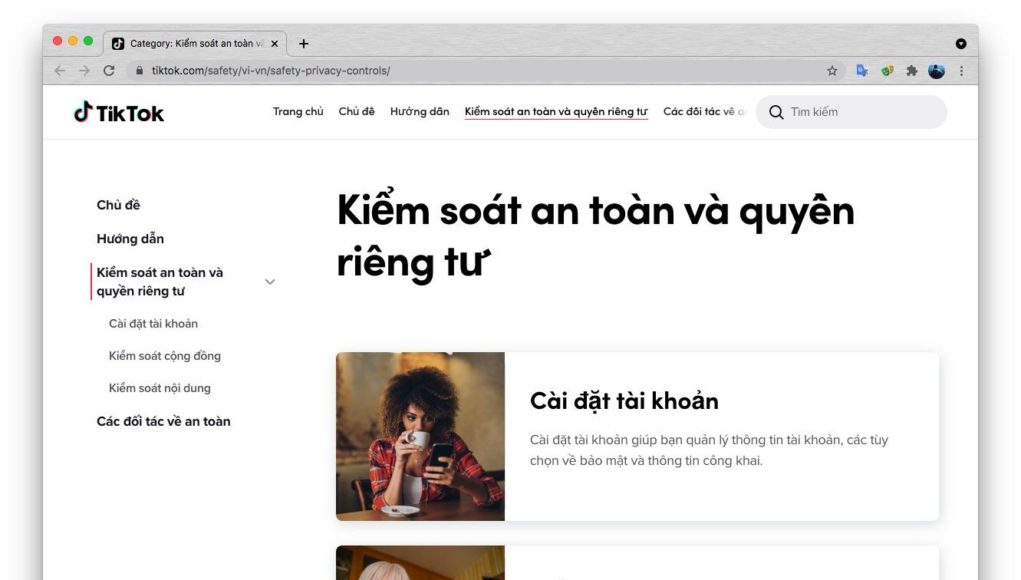Click the browser forward arrow
1021x580 pixels.
point(84,70)
